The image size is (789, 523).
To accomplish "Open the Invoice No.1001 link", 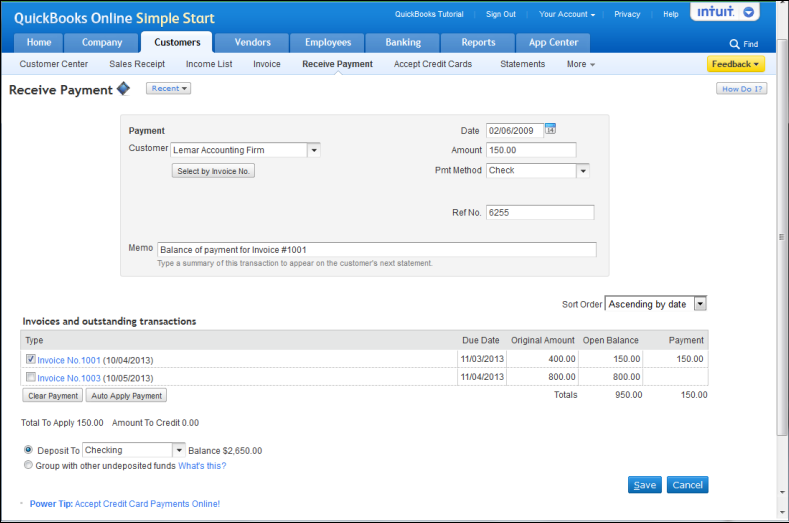I will coord(69,360).
